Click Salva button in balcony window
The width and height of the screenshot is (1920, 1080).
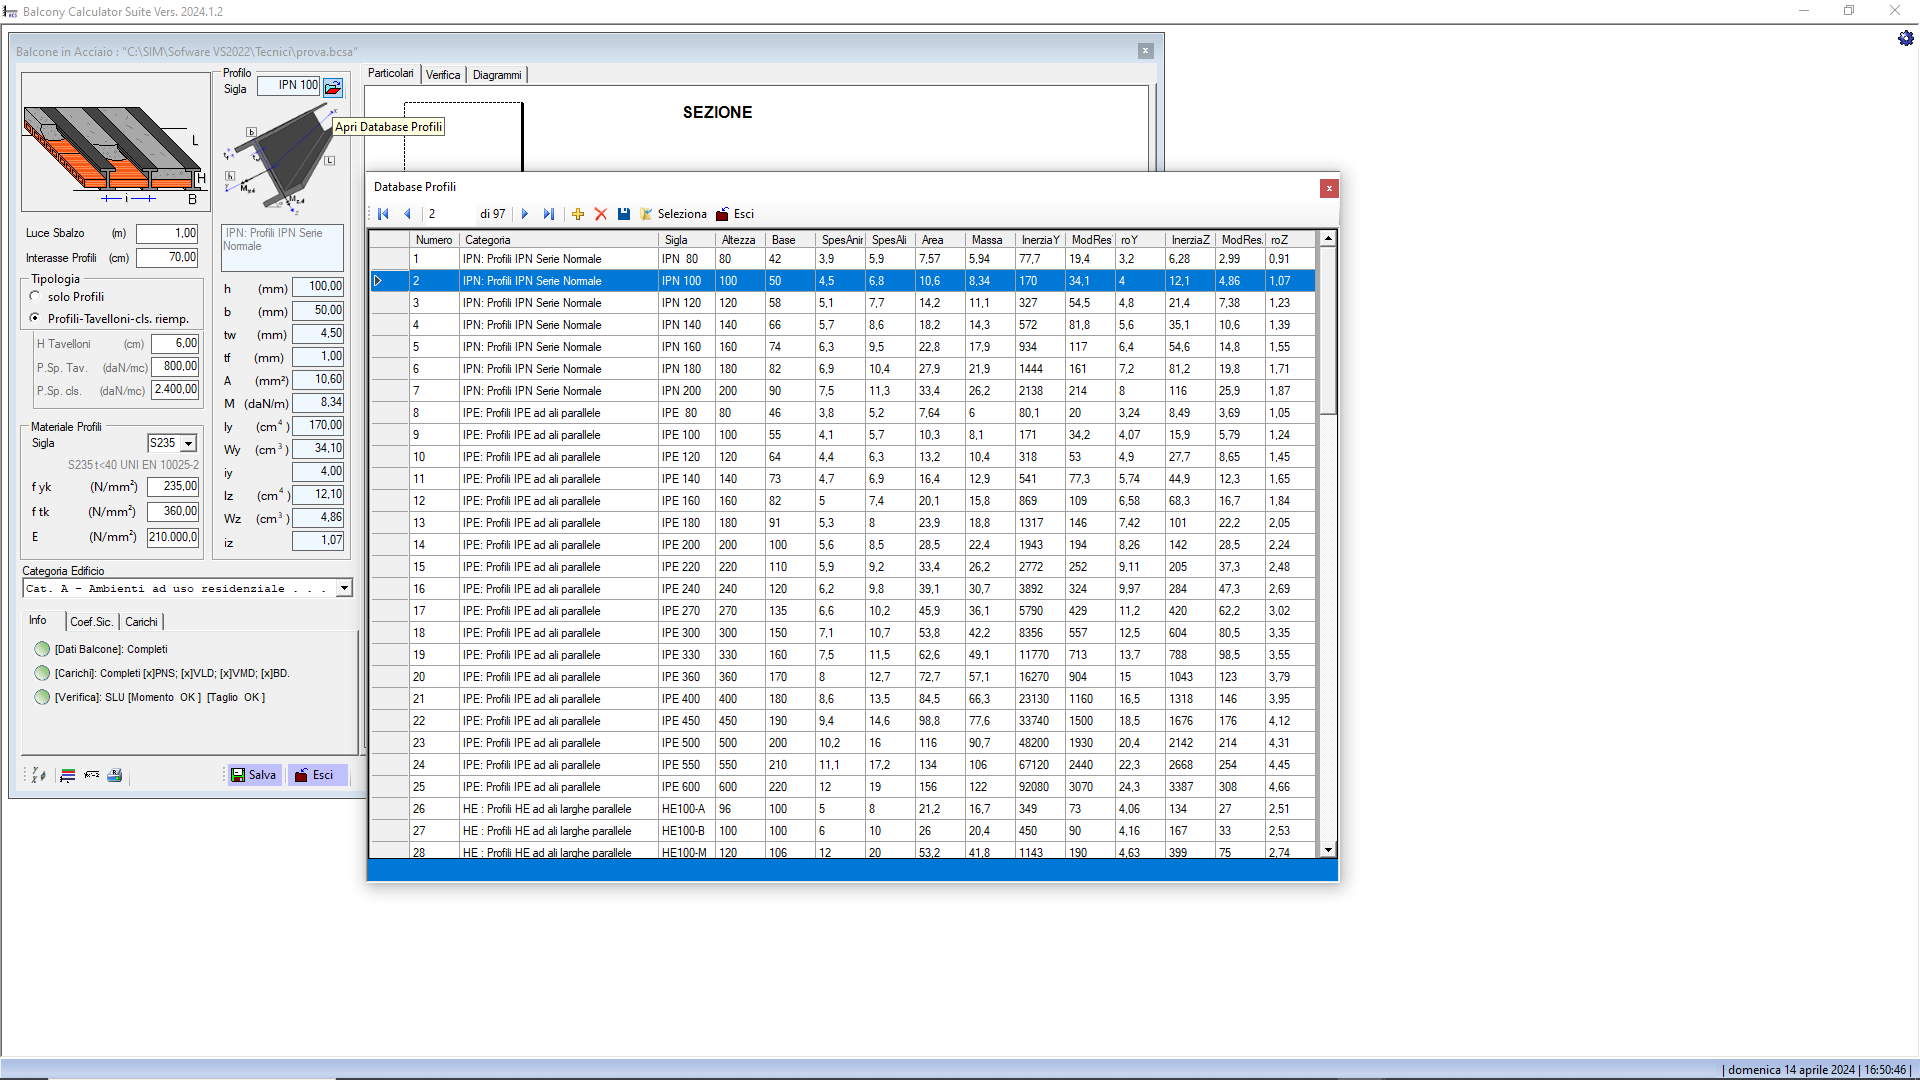tap(254, 775)
